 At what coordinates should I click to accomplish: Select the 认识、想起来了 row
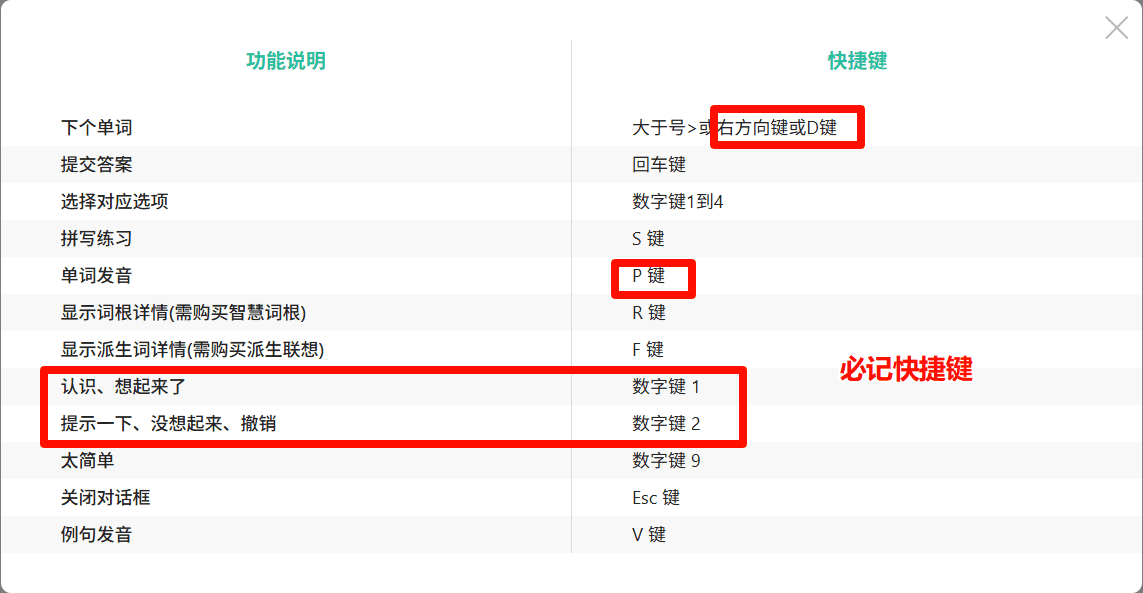coord(572,387)
